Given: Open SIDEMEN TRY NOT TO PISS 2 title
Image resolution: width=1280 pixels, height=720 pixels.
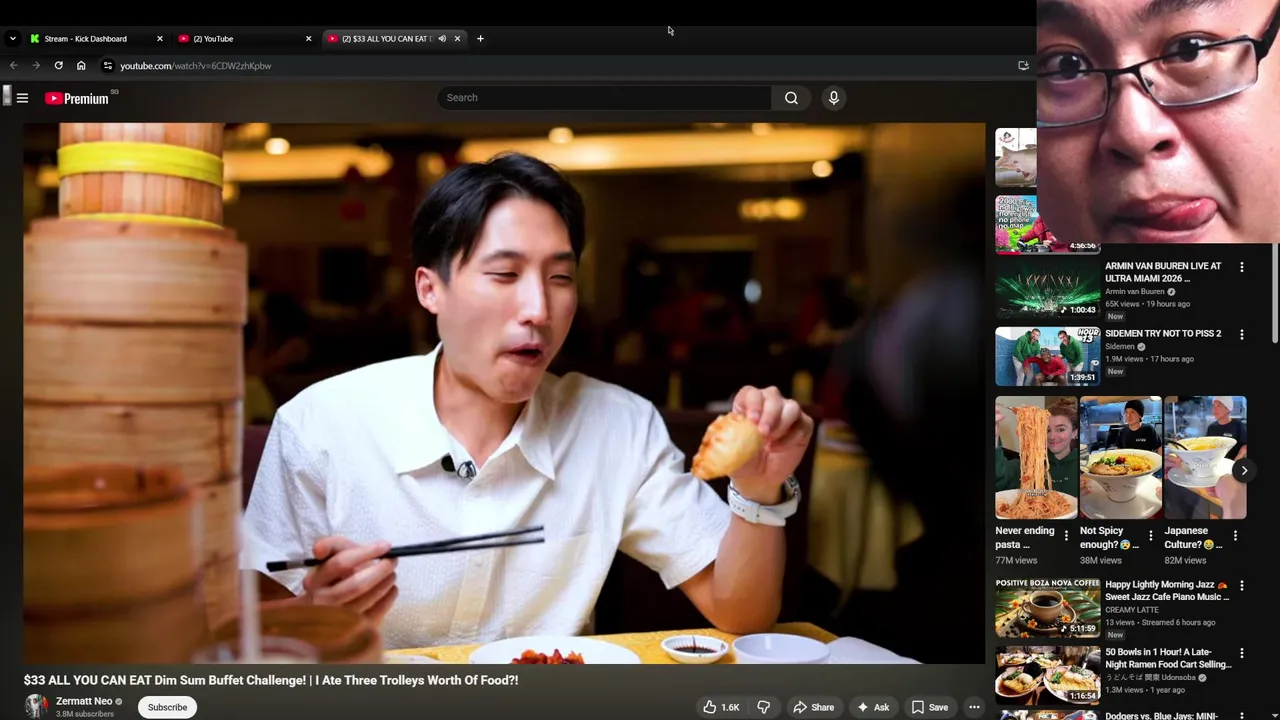Looking at the screenshot, I should point(1163,334).
